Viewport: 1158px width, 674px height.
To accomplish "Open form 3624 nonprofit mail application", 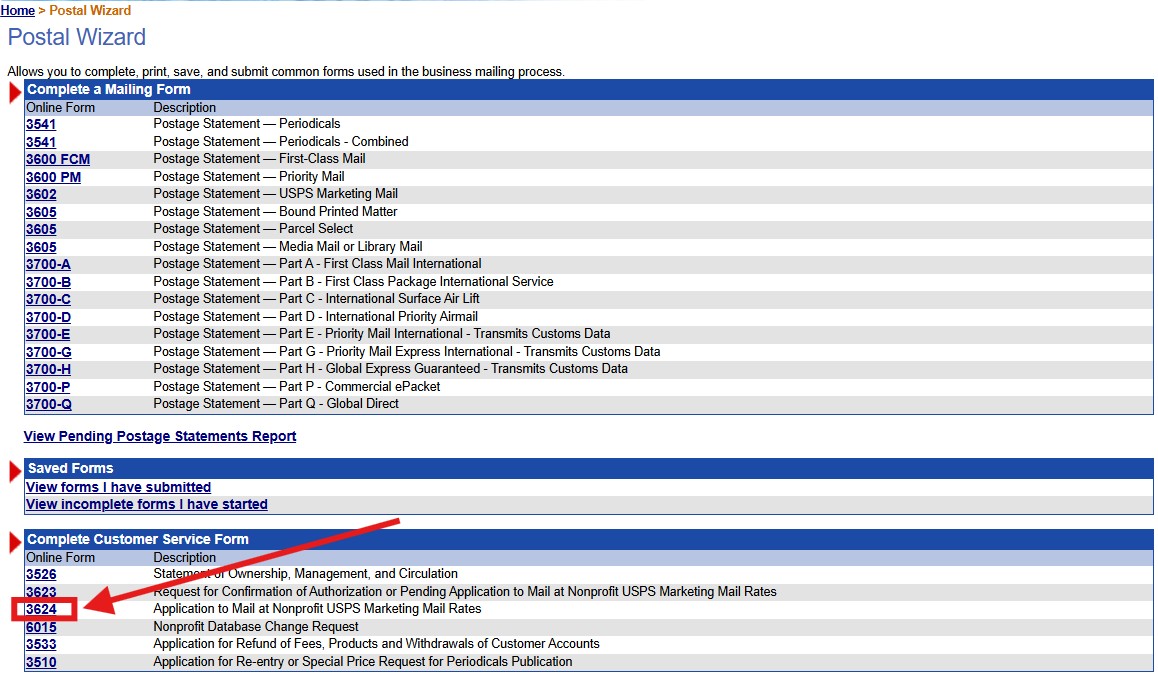I will click(41, 609).
